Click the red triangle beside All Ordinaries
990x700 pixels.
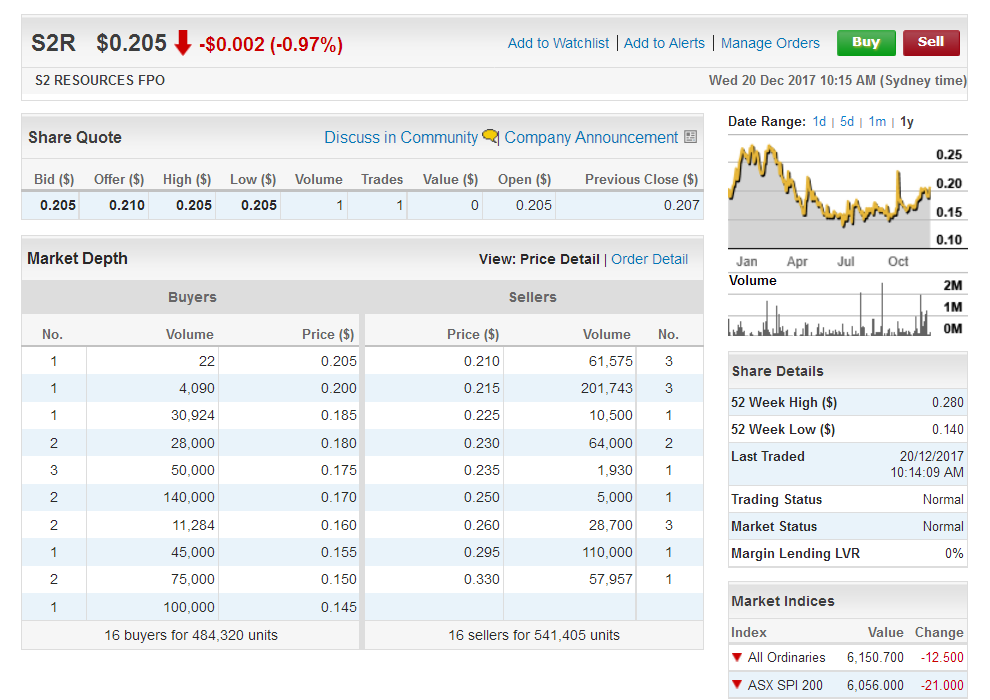[736, 657]
